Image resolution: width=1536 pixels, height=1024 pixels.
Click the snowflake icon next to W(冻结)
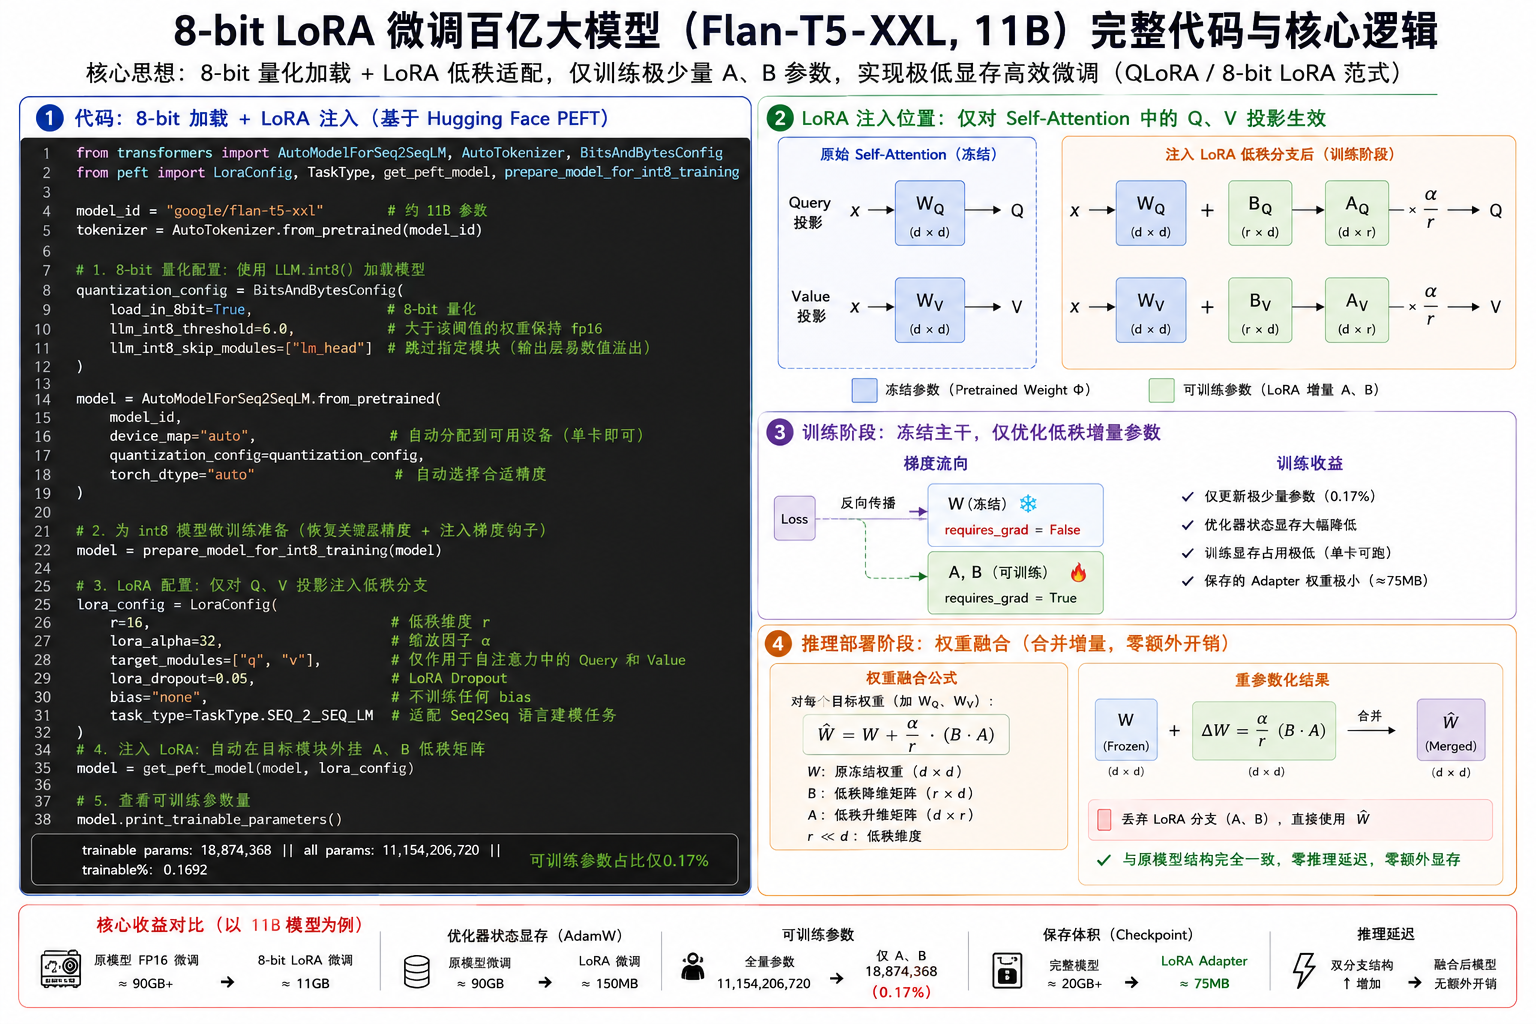coord(1028,503)
